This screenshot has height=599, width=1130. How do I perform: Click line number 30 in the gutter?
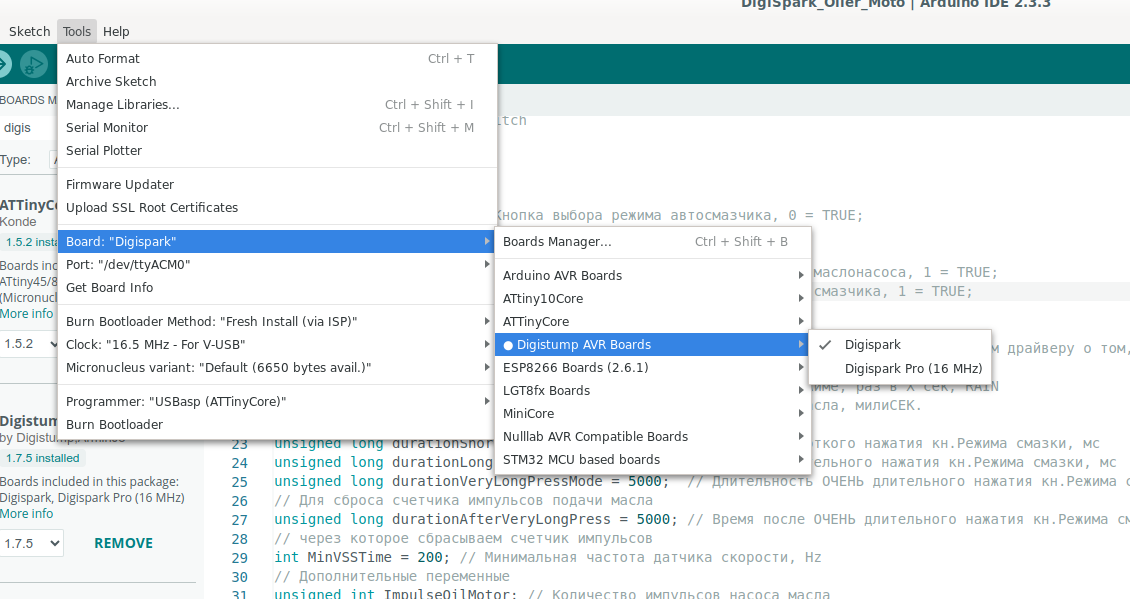pos(239,577)
